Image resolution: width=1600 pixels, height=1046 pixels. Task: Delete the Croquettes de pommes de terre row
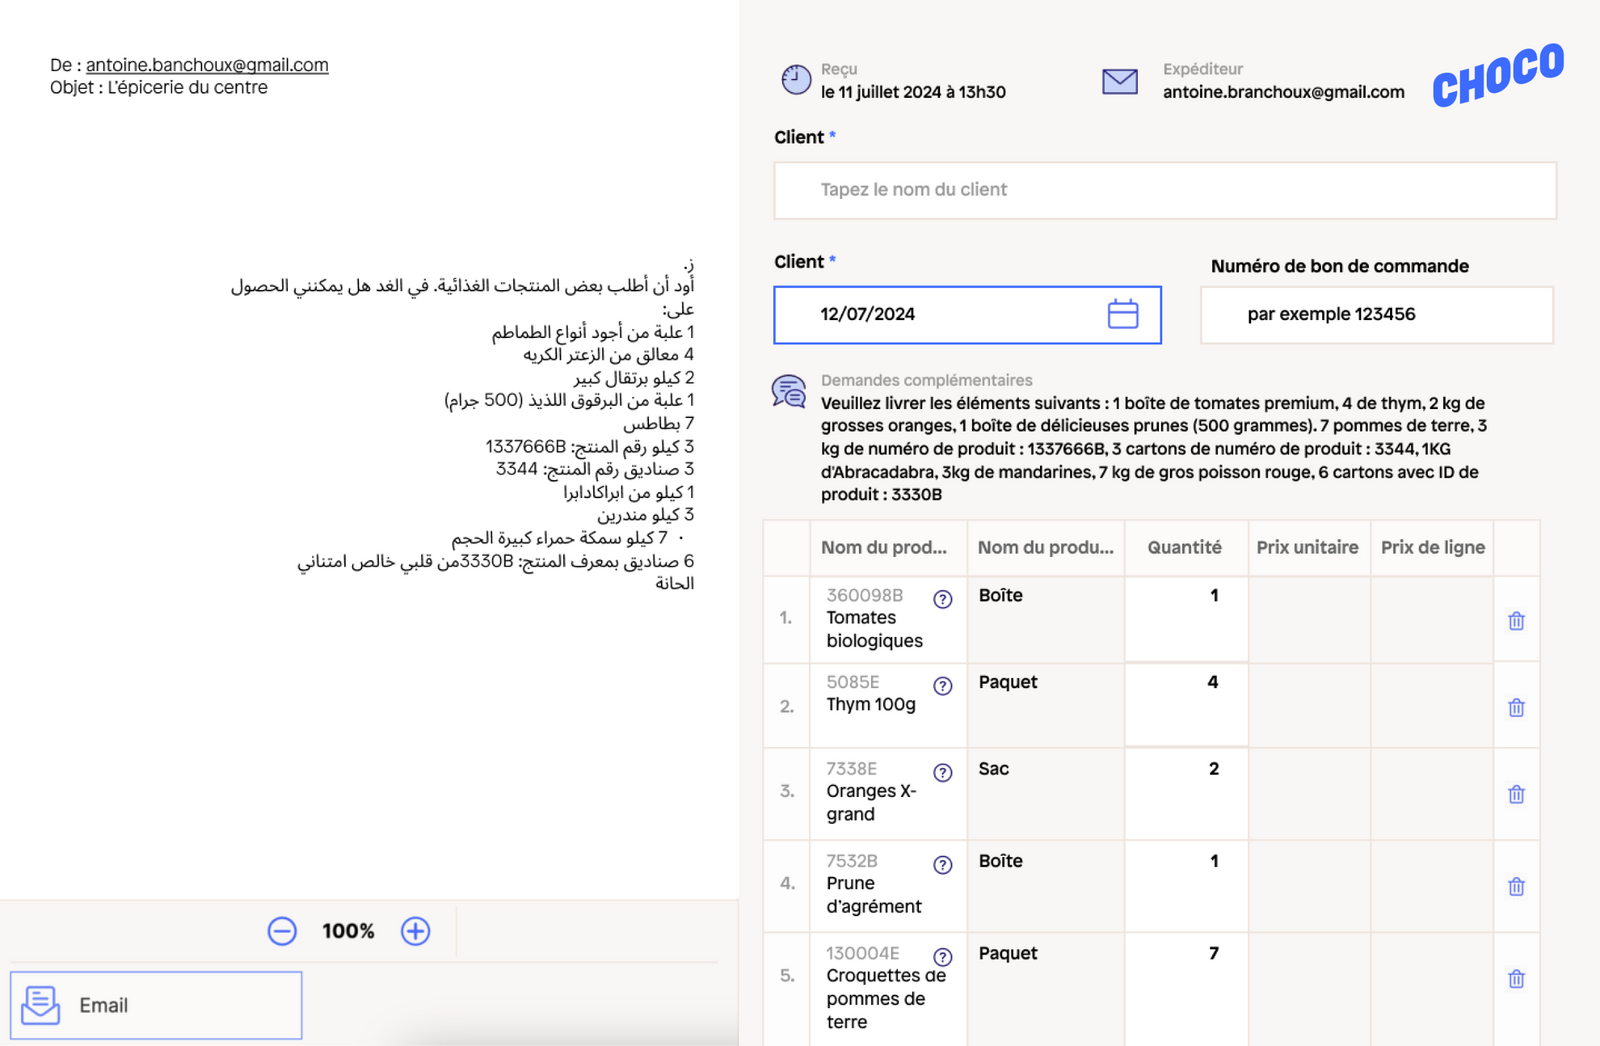pyautogui.click(x=1516, y=979)
